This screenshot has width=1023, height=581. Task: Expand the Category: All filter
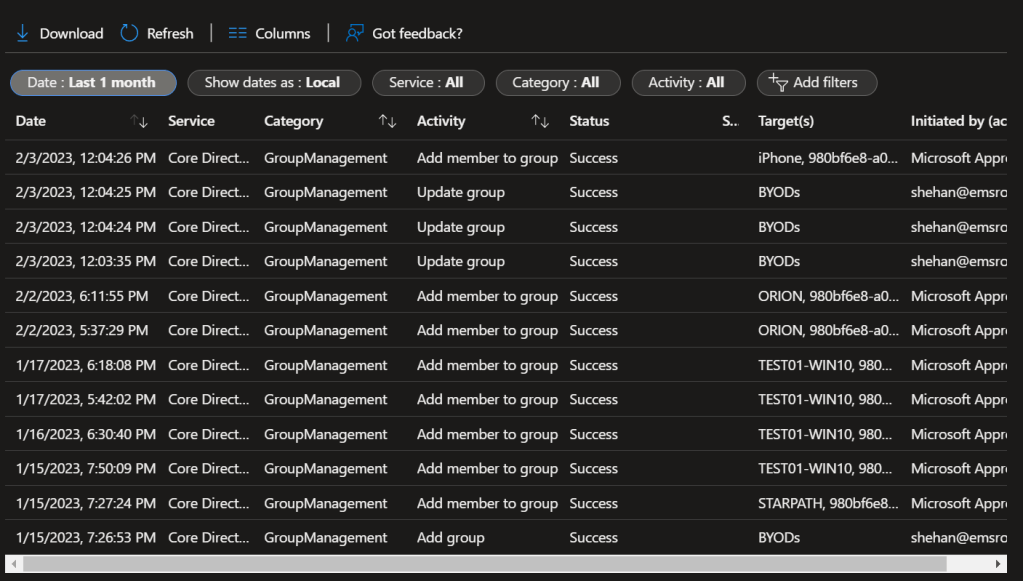(x=557, y=83)
